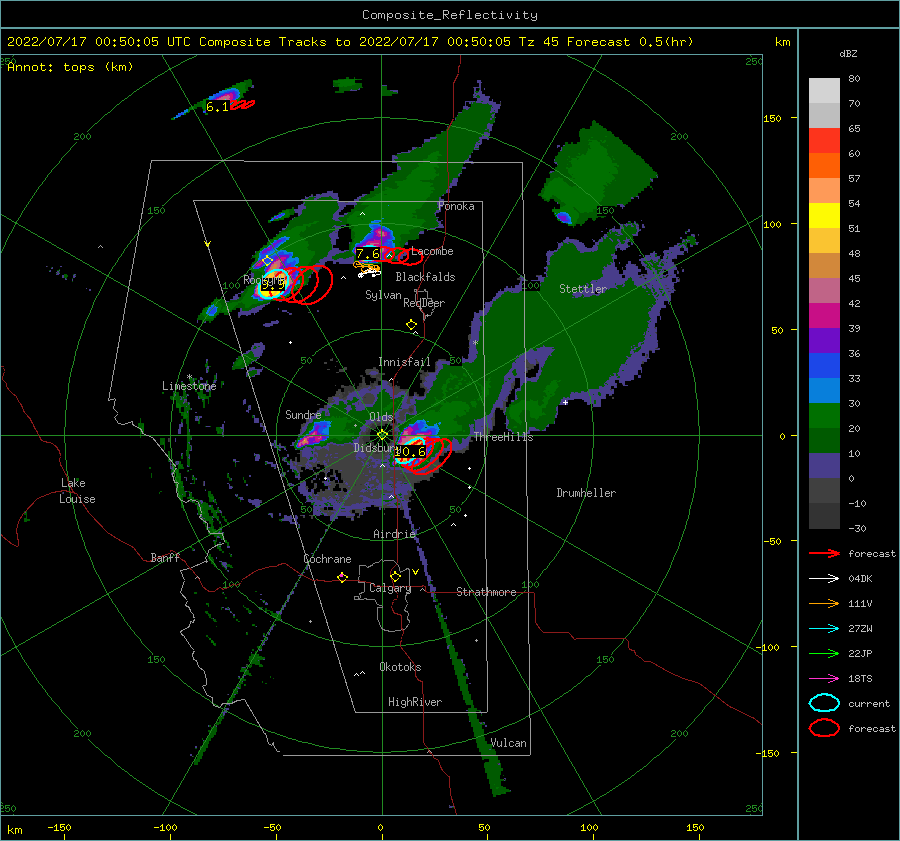Click red forecast ellipses east of Rocky storm
Image resolution: width=900 pixels, height=841 pixels.
[309, 284]
